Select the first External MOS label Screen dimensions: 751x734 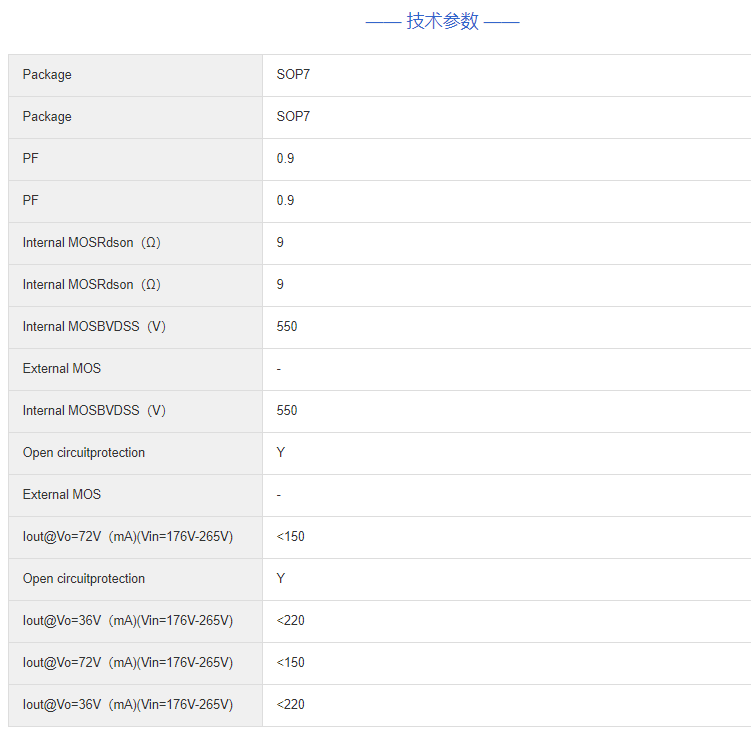click(62, 369)
